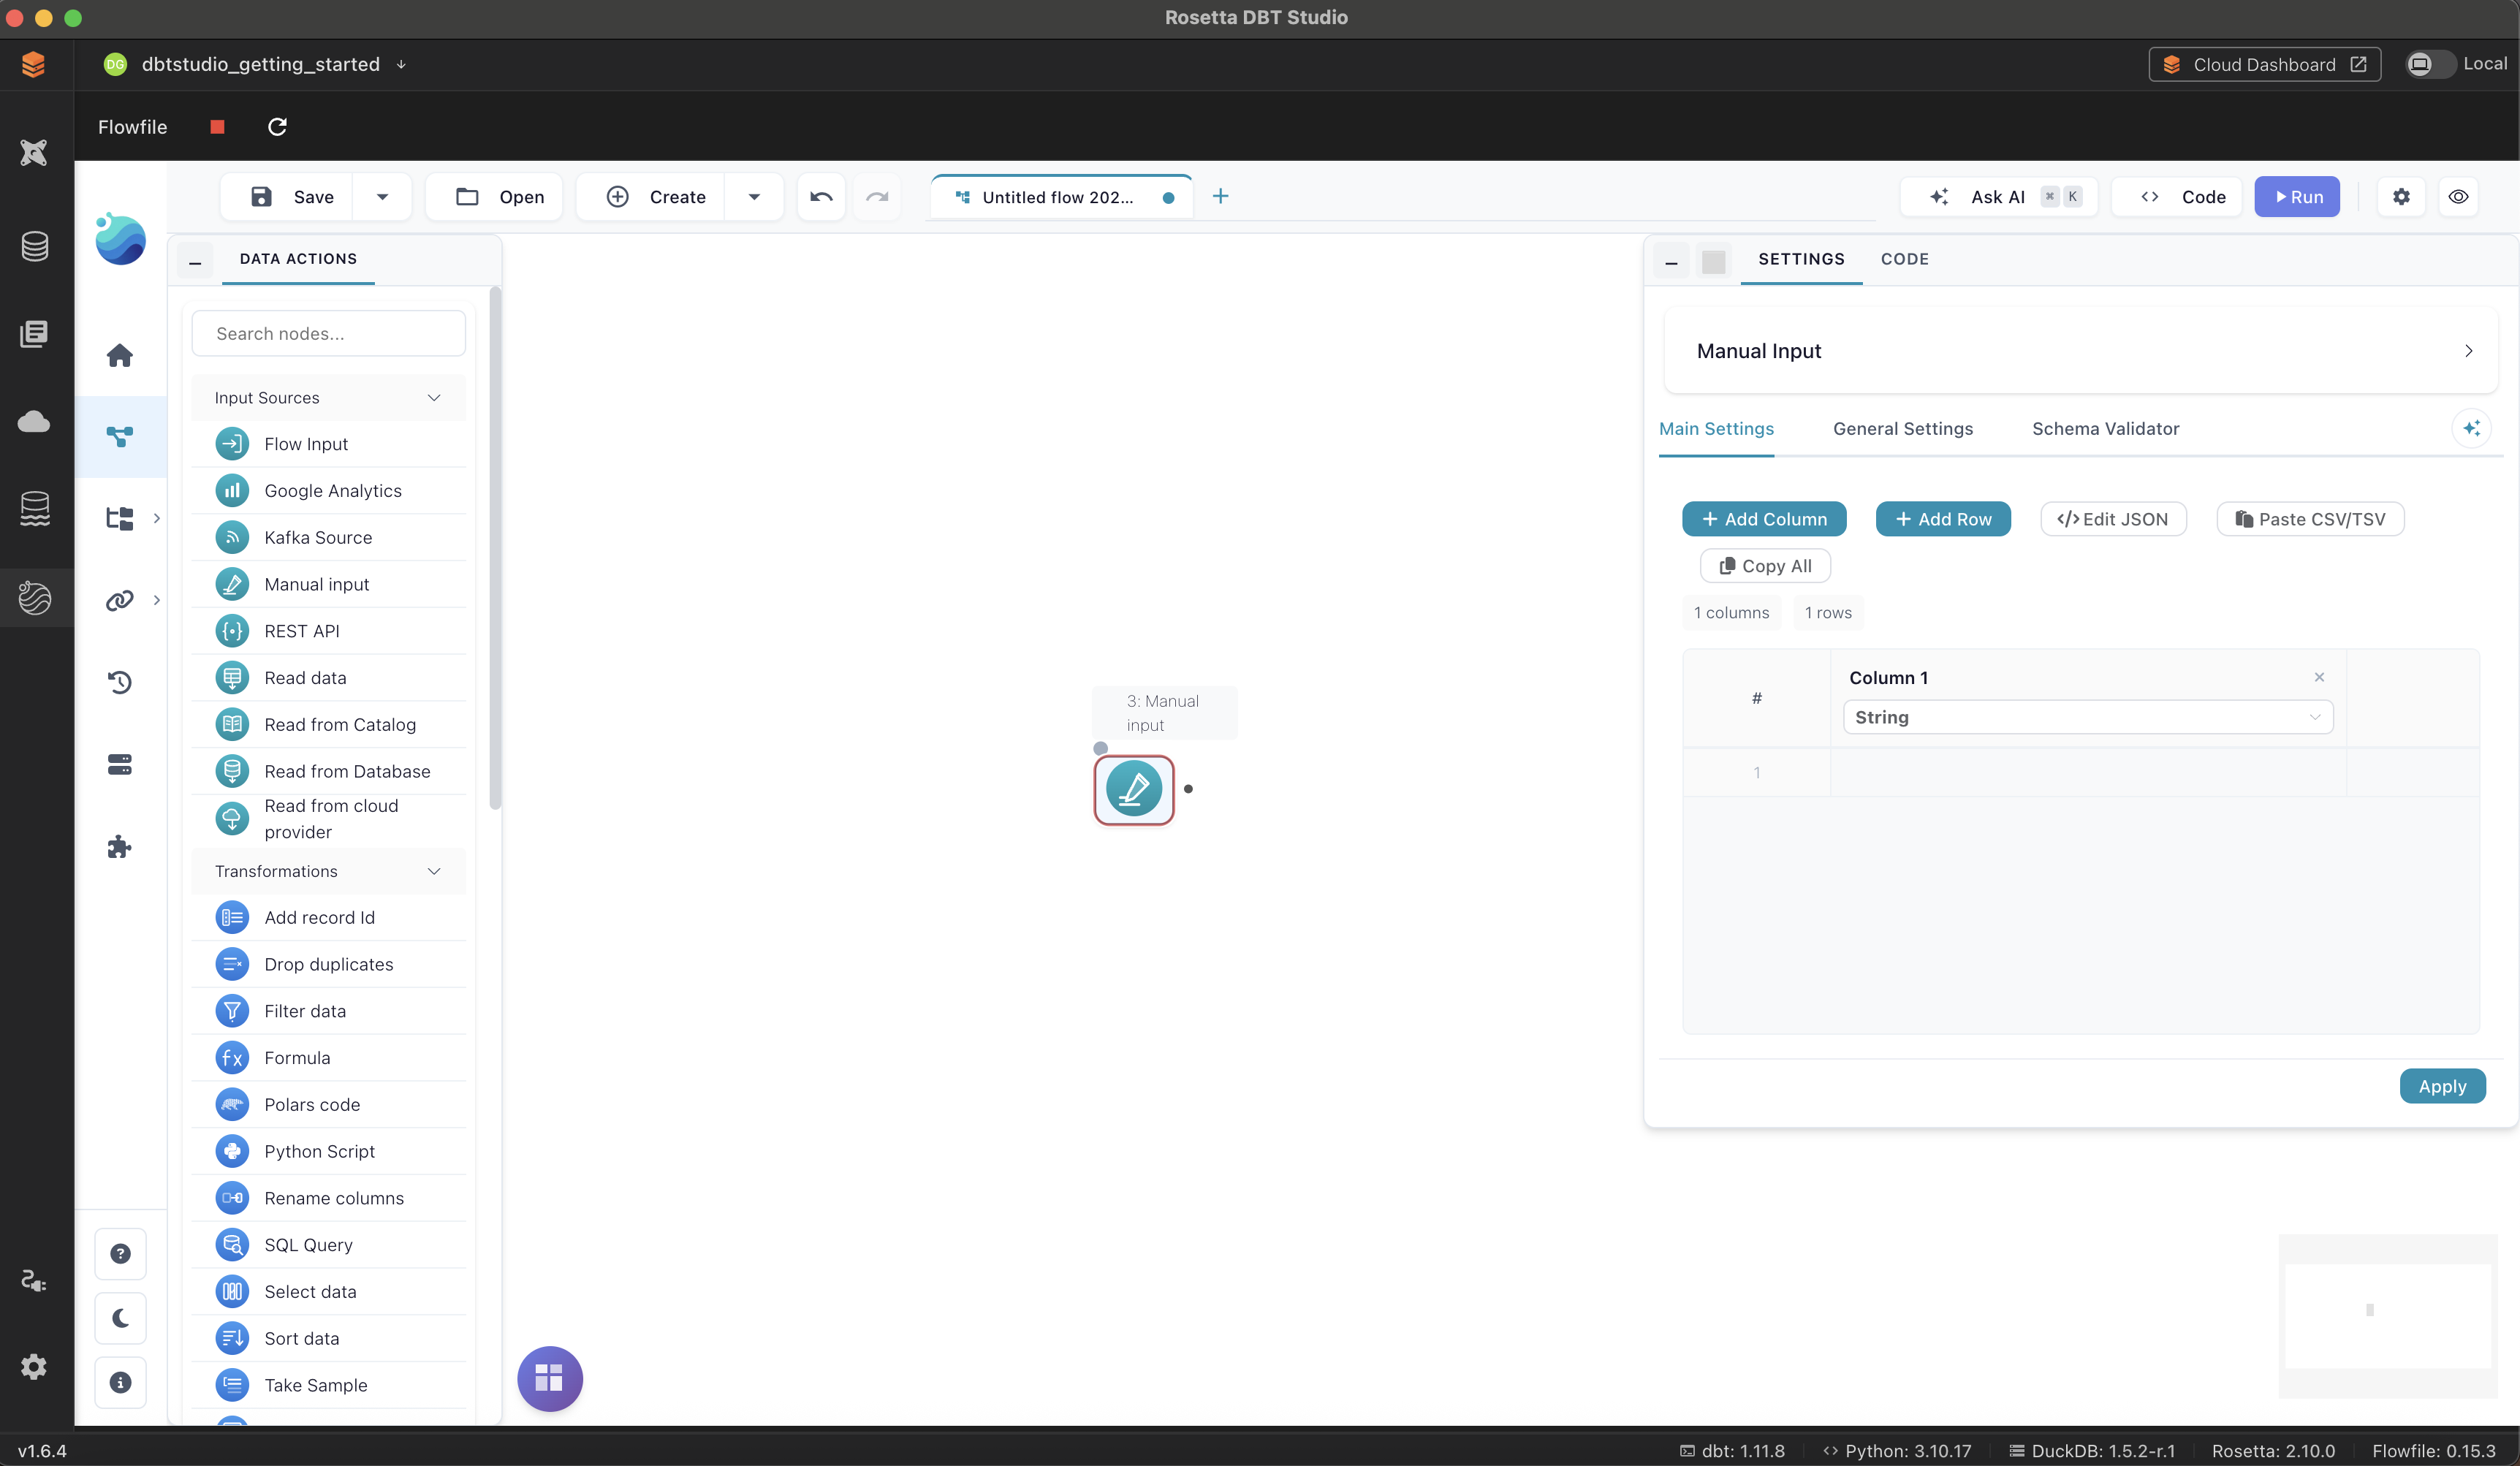
Task: Pick the Polars code icon
Action: (x=232, y=1104)
